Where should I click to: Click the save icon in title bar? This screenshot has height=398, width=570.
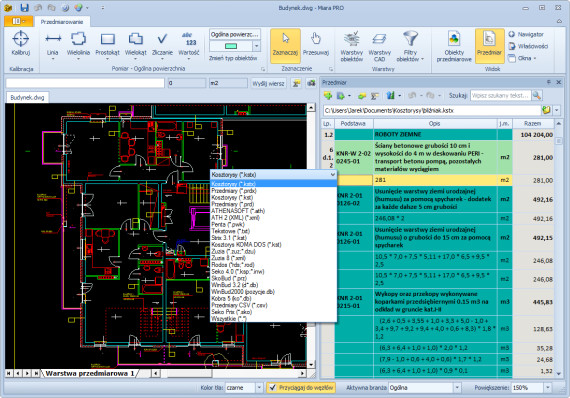click(x=24, y=8)
